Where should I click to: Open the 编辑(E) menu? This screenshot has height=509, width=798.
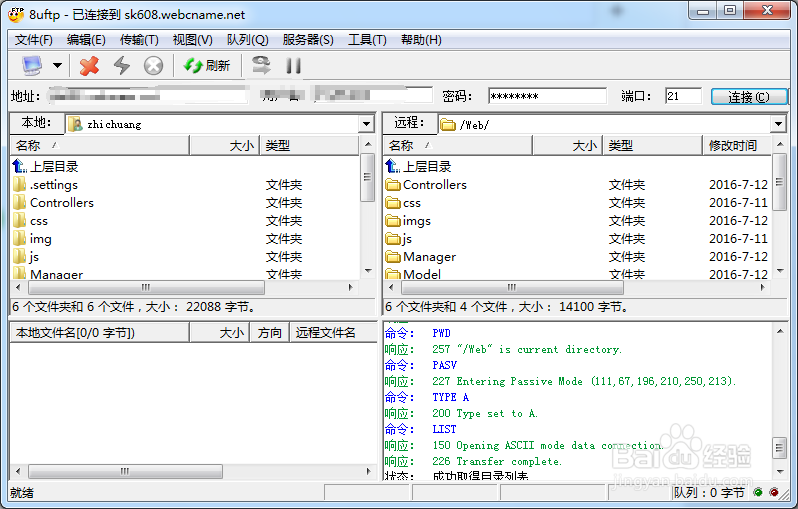point(86,40)
